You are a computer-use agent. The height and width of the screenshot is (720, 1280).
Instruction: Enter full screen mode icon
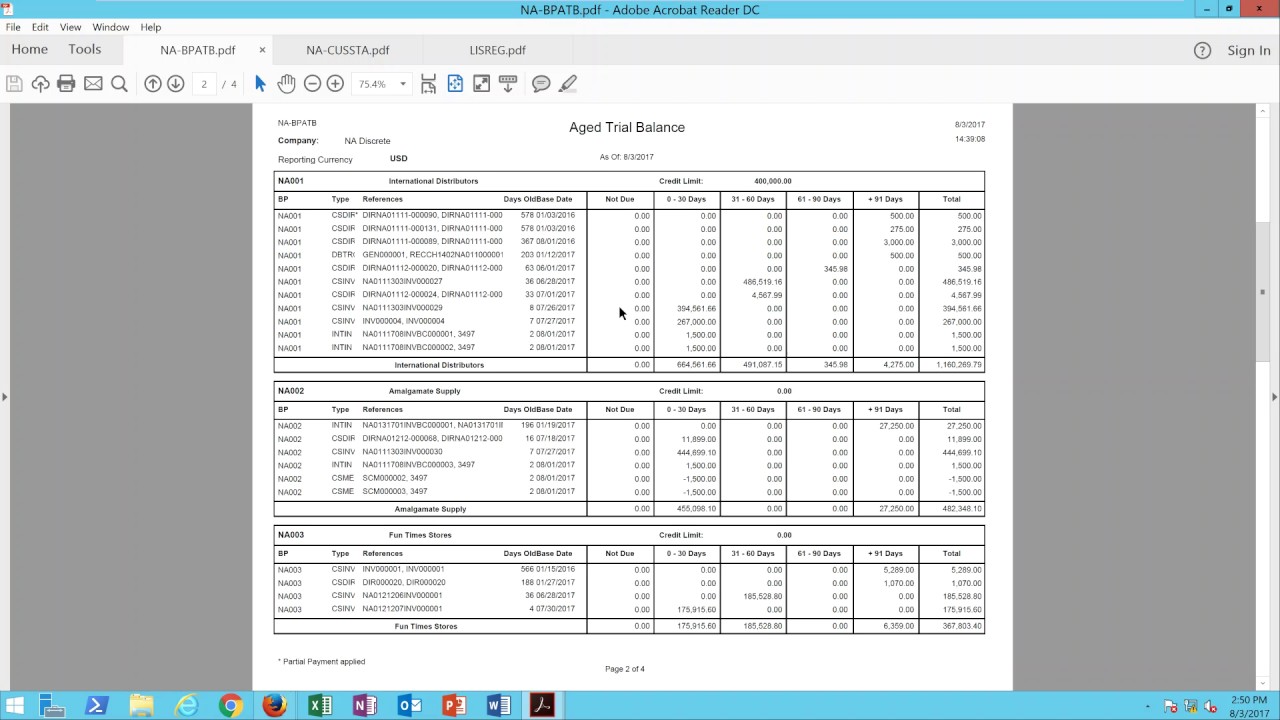(481, 84)
